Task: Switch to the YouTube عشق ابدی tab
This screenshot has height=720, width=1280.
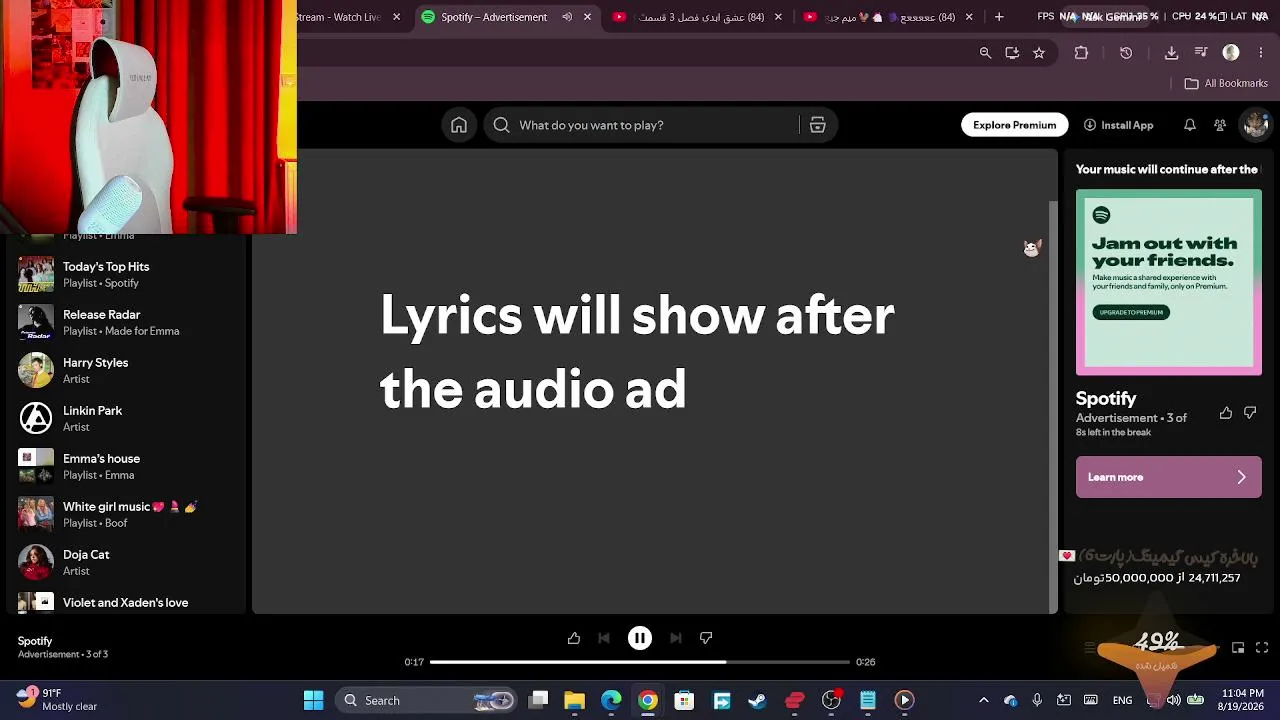Action: pos(698,17)
